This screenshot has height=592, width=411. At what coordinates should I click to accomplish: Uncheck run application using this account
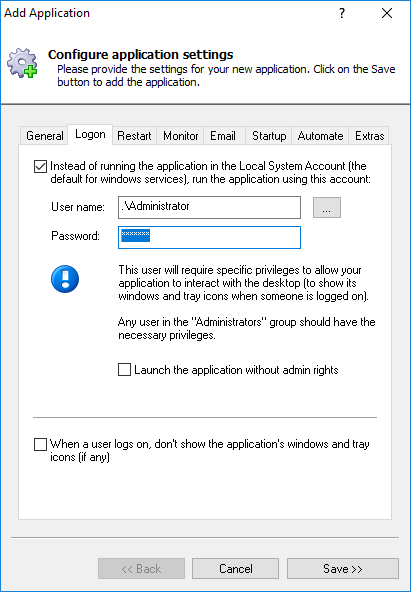click(x=40, y=166)
